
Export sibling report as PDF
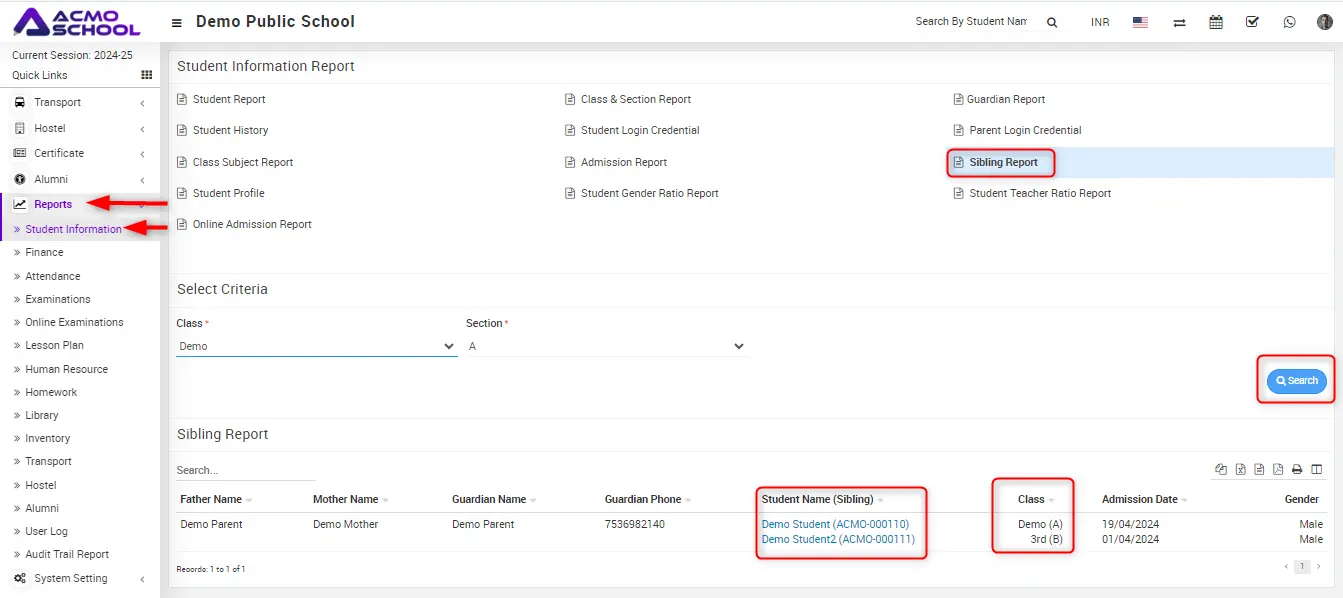1278,469
